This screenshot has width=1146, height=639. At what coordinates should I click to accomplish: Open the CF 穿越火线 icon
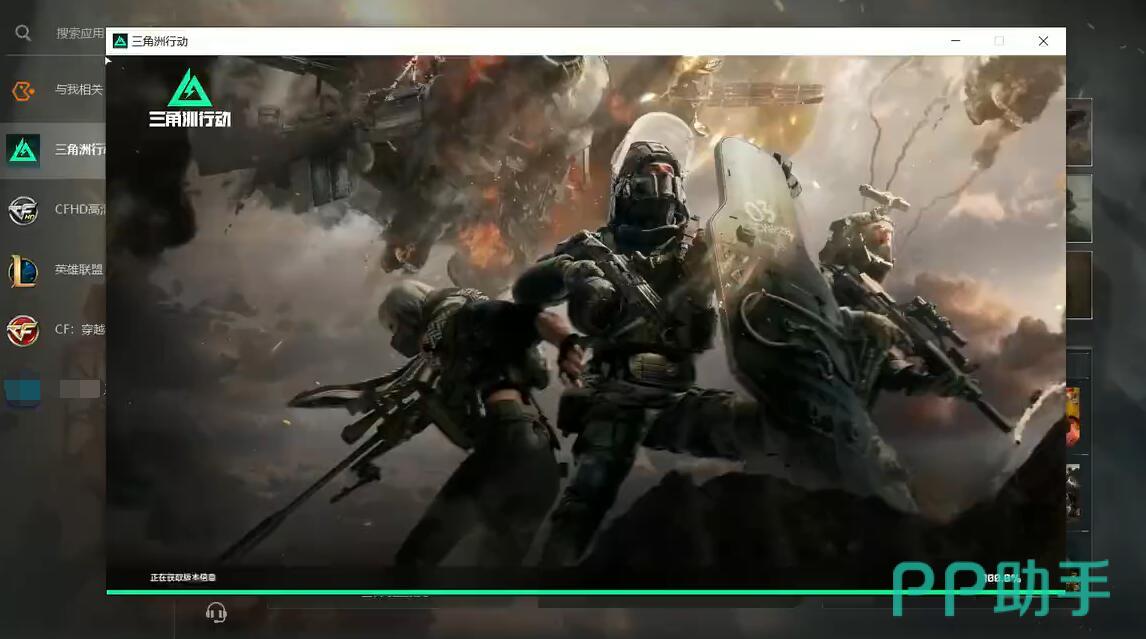pos(23,330)
